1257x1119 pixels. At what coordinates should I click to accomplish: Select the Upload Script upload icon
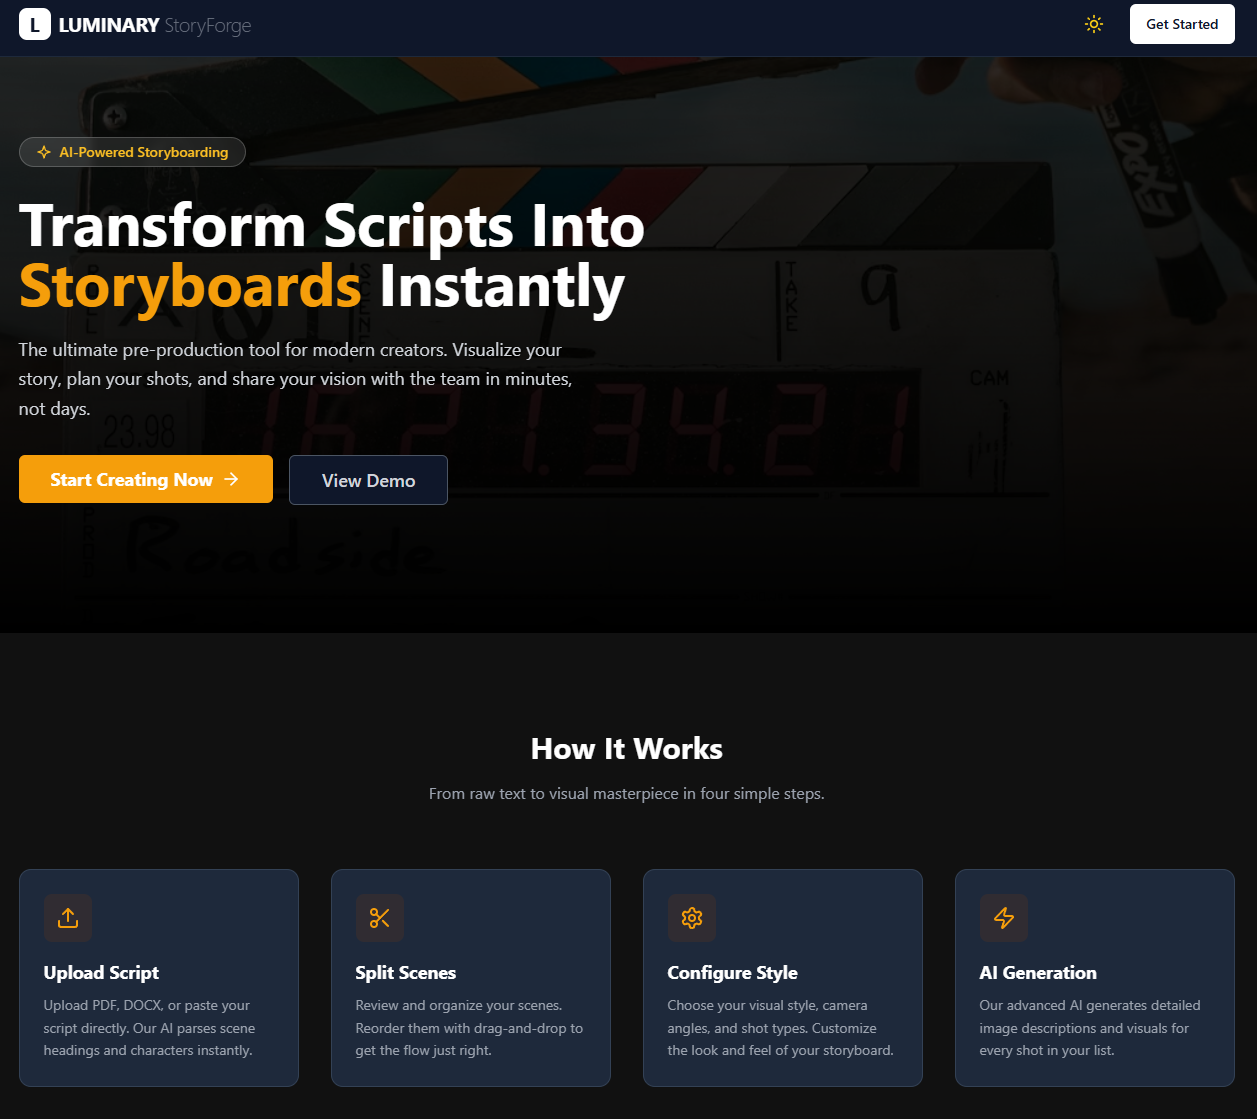pos(68,917)
